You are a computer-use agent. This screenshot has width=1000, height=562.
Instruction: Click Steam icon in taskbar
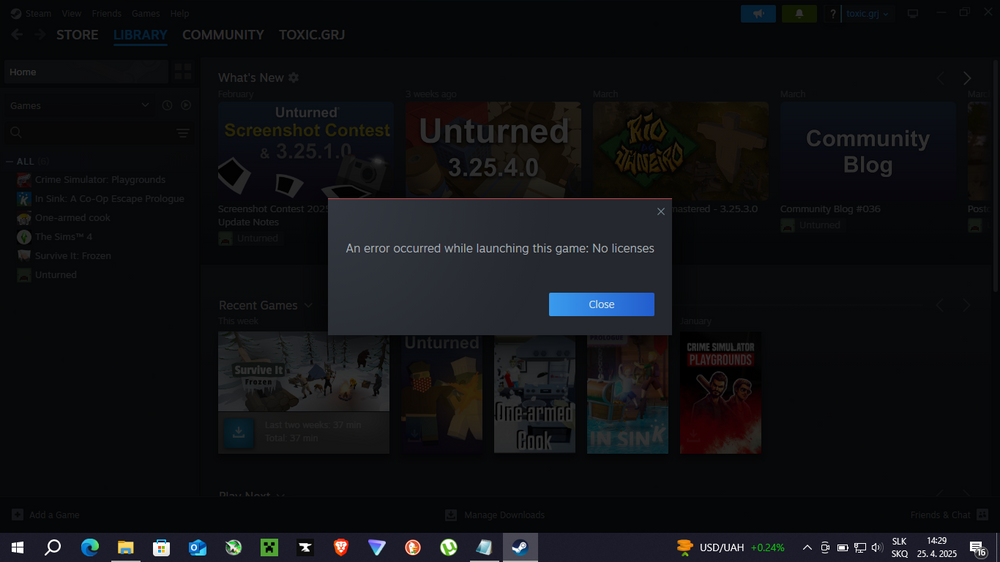520,547
